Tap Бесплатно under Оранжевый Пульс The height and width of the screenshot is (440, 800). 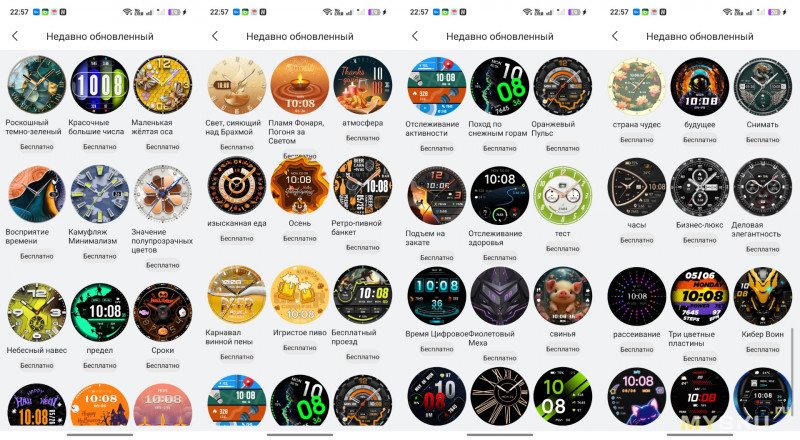563,148
